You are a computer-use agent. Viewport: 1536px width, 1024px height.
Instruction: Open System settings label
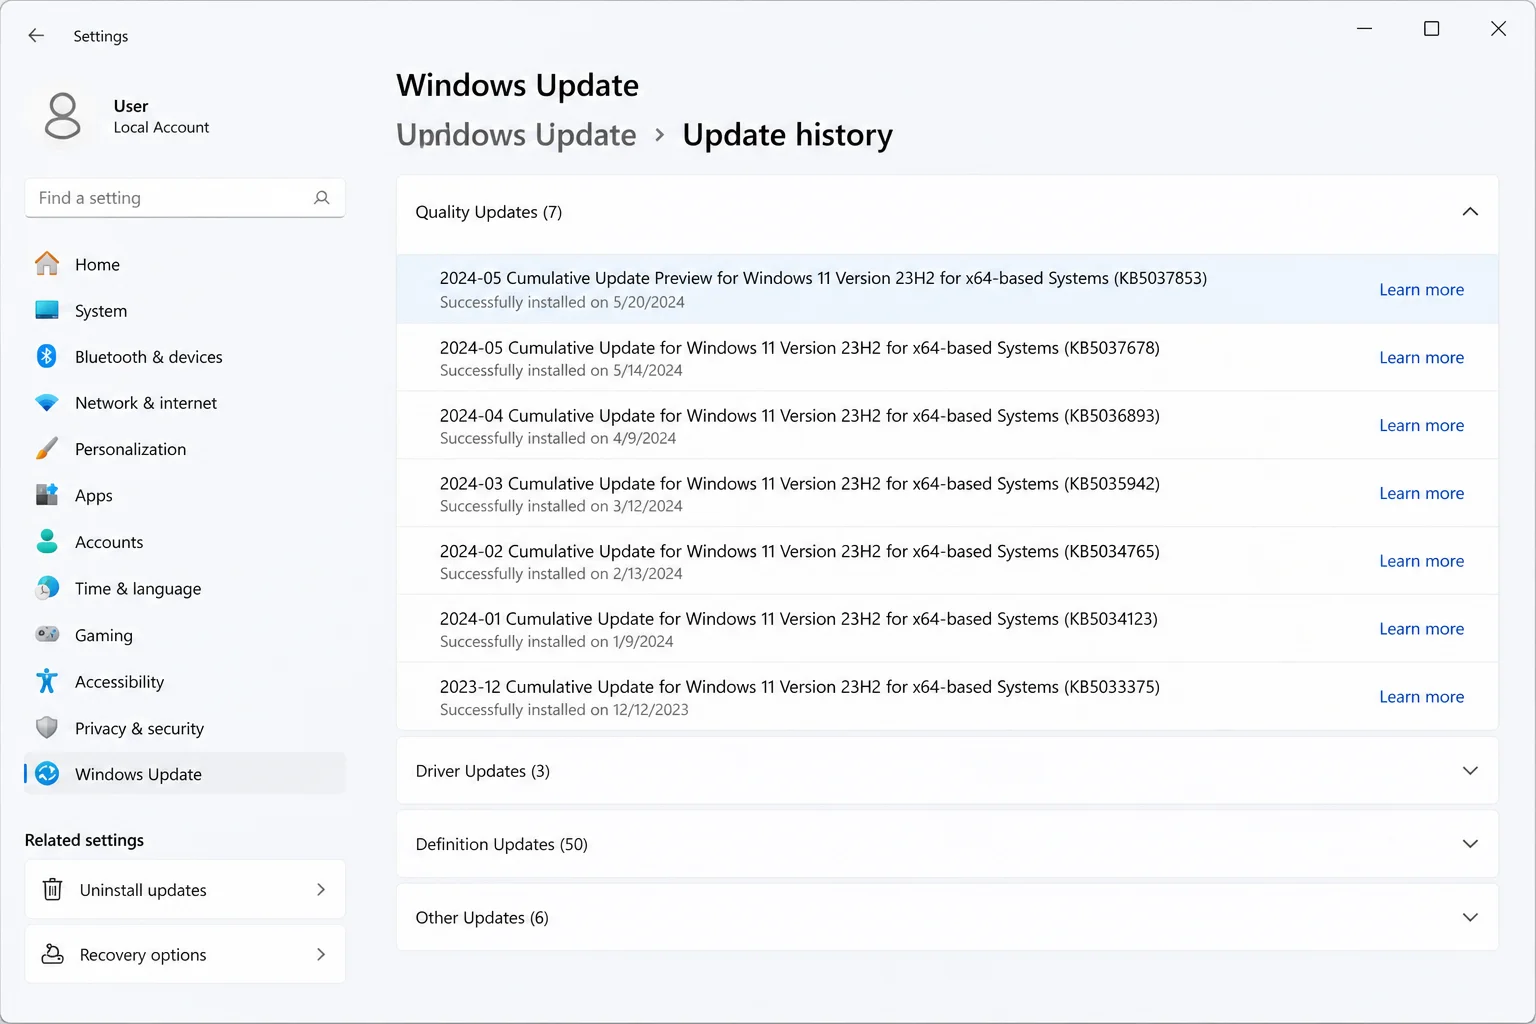click(x=101, y=311)
